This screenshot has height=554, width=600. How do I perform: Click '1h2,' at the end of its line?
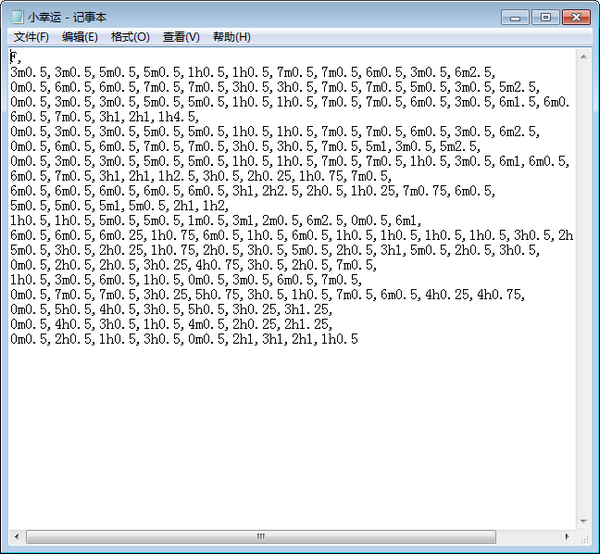tap(215, 205)
